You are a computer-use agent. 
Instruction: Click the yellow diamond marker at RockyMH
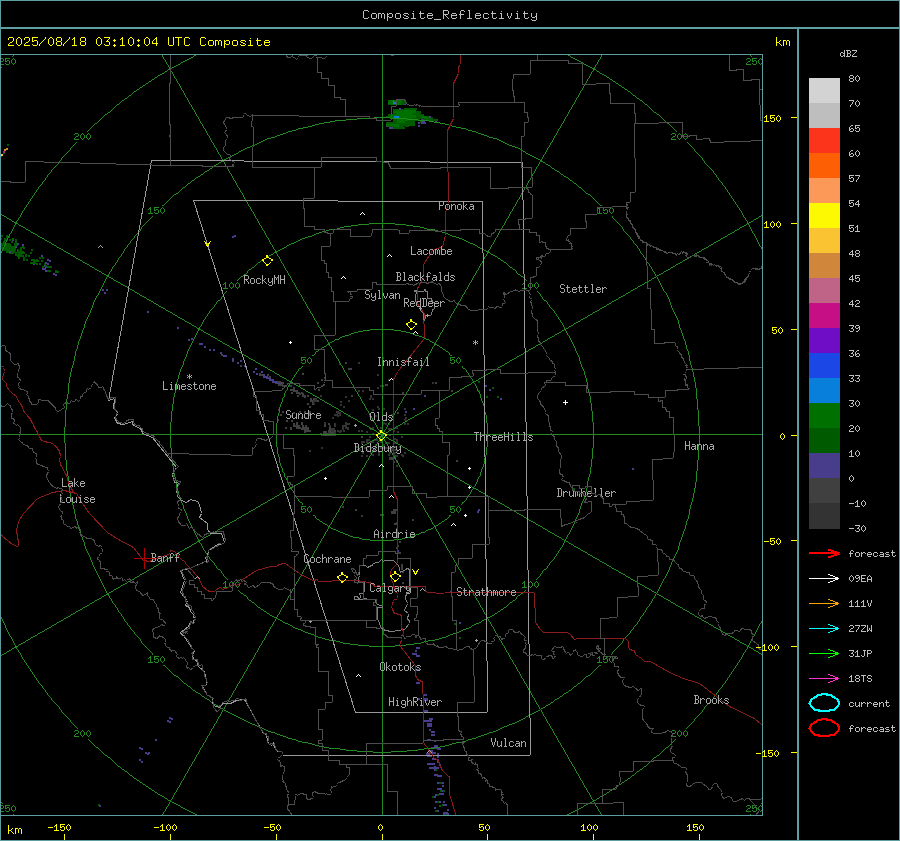pos(267,261)
